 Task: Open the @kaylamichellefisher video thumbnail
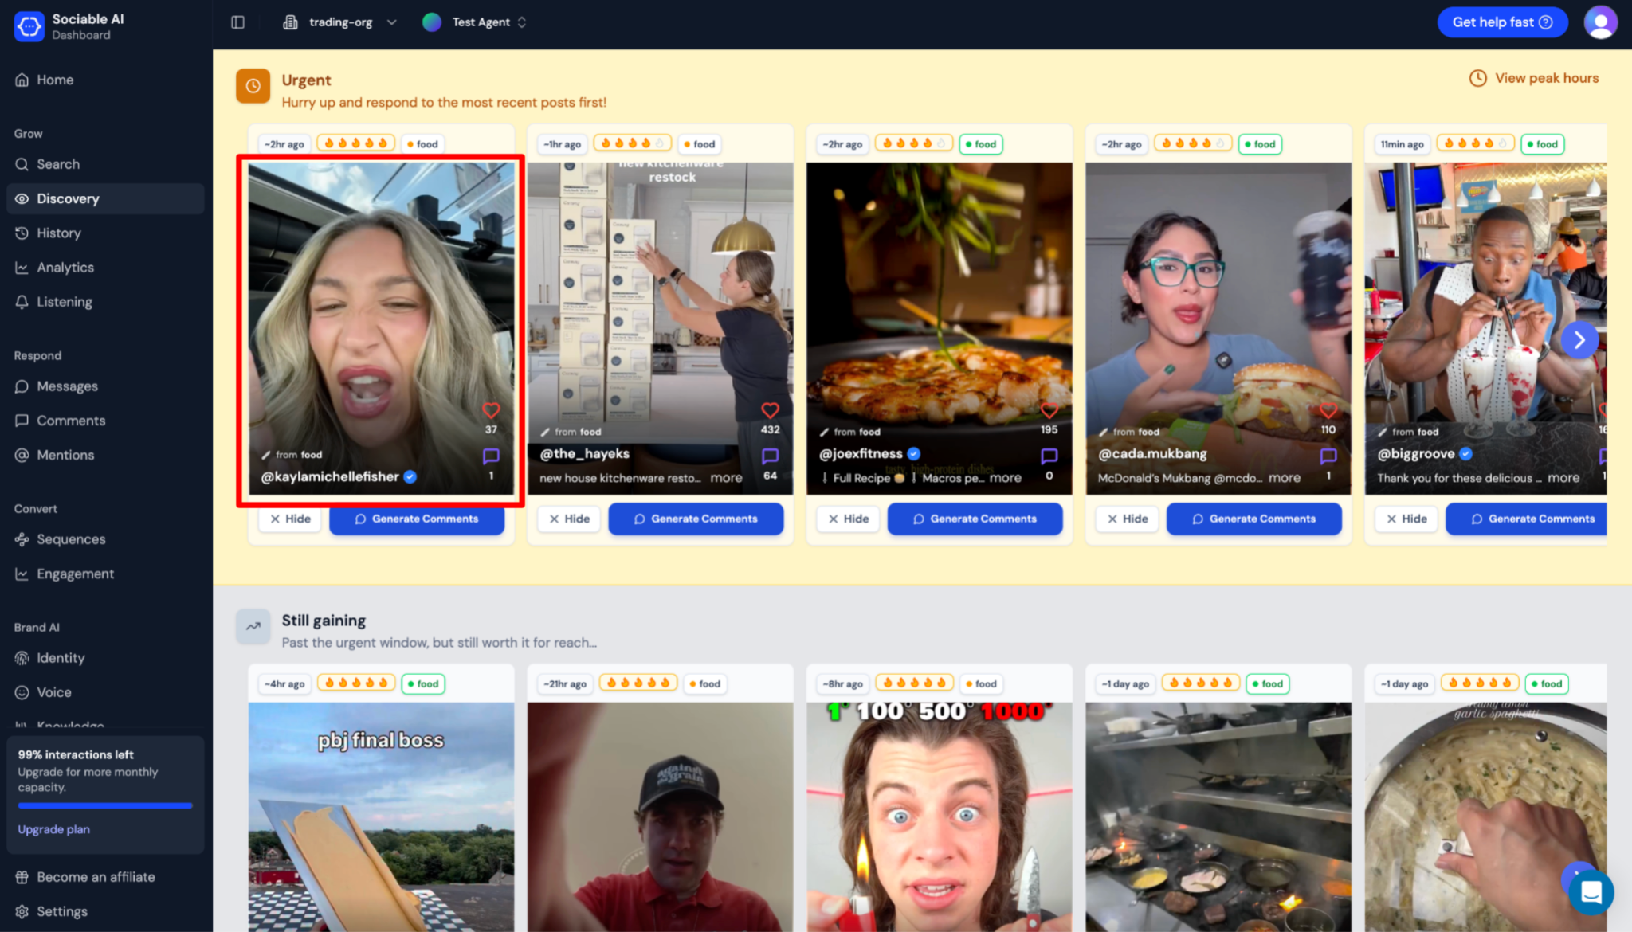[381, 329]
